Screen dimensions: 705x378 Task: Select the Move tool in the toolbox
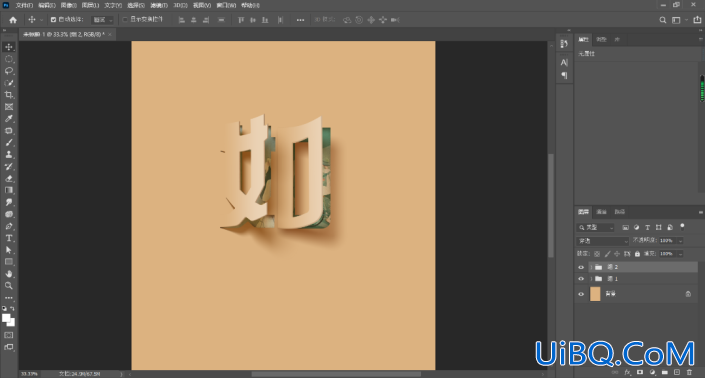click(9, 47)
